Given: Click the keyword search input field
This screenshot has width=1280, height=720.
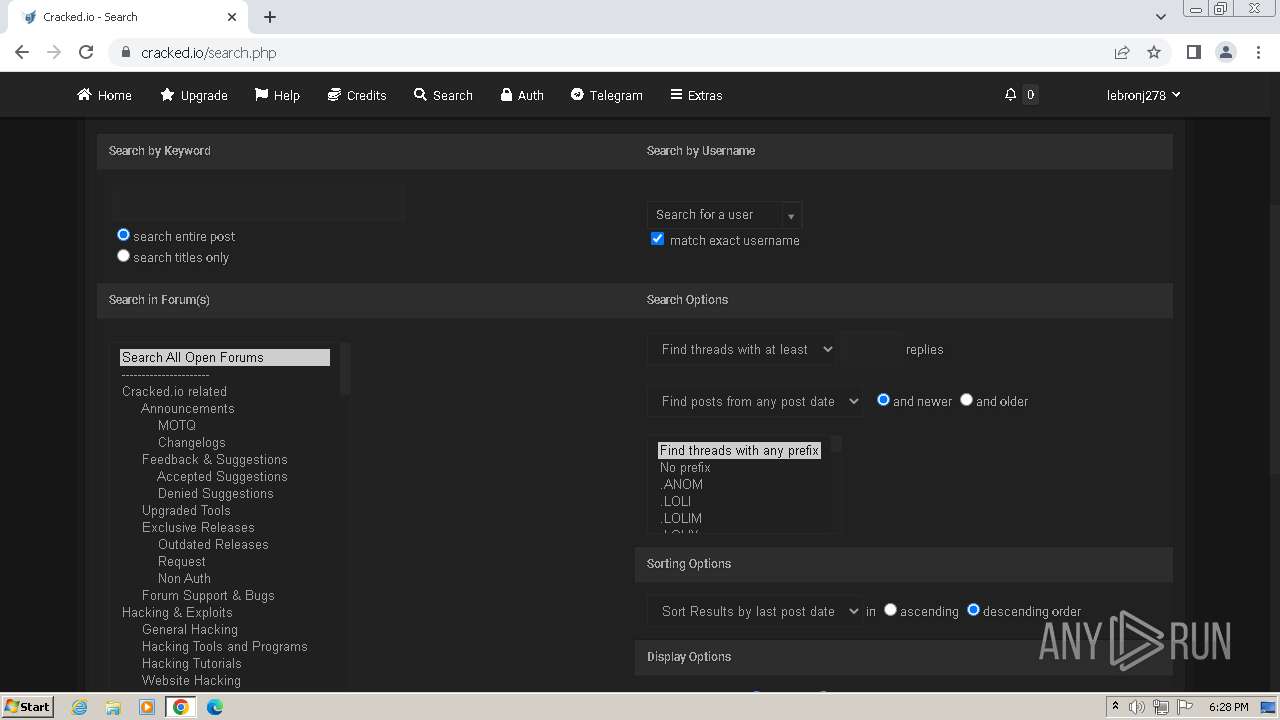Looking at the screenshot, I should click(258, 204).
